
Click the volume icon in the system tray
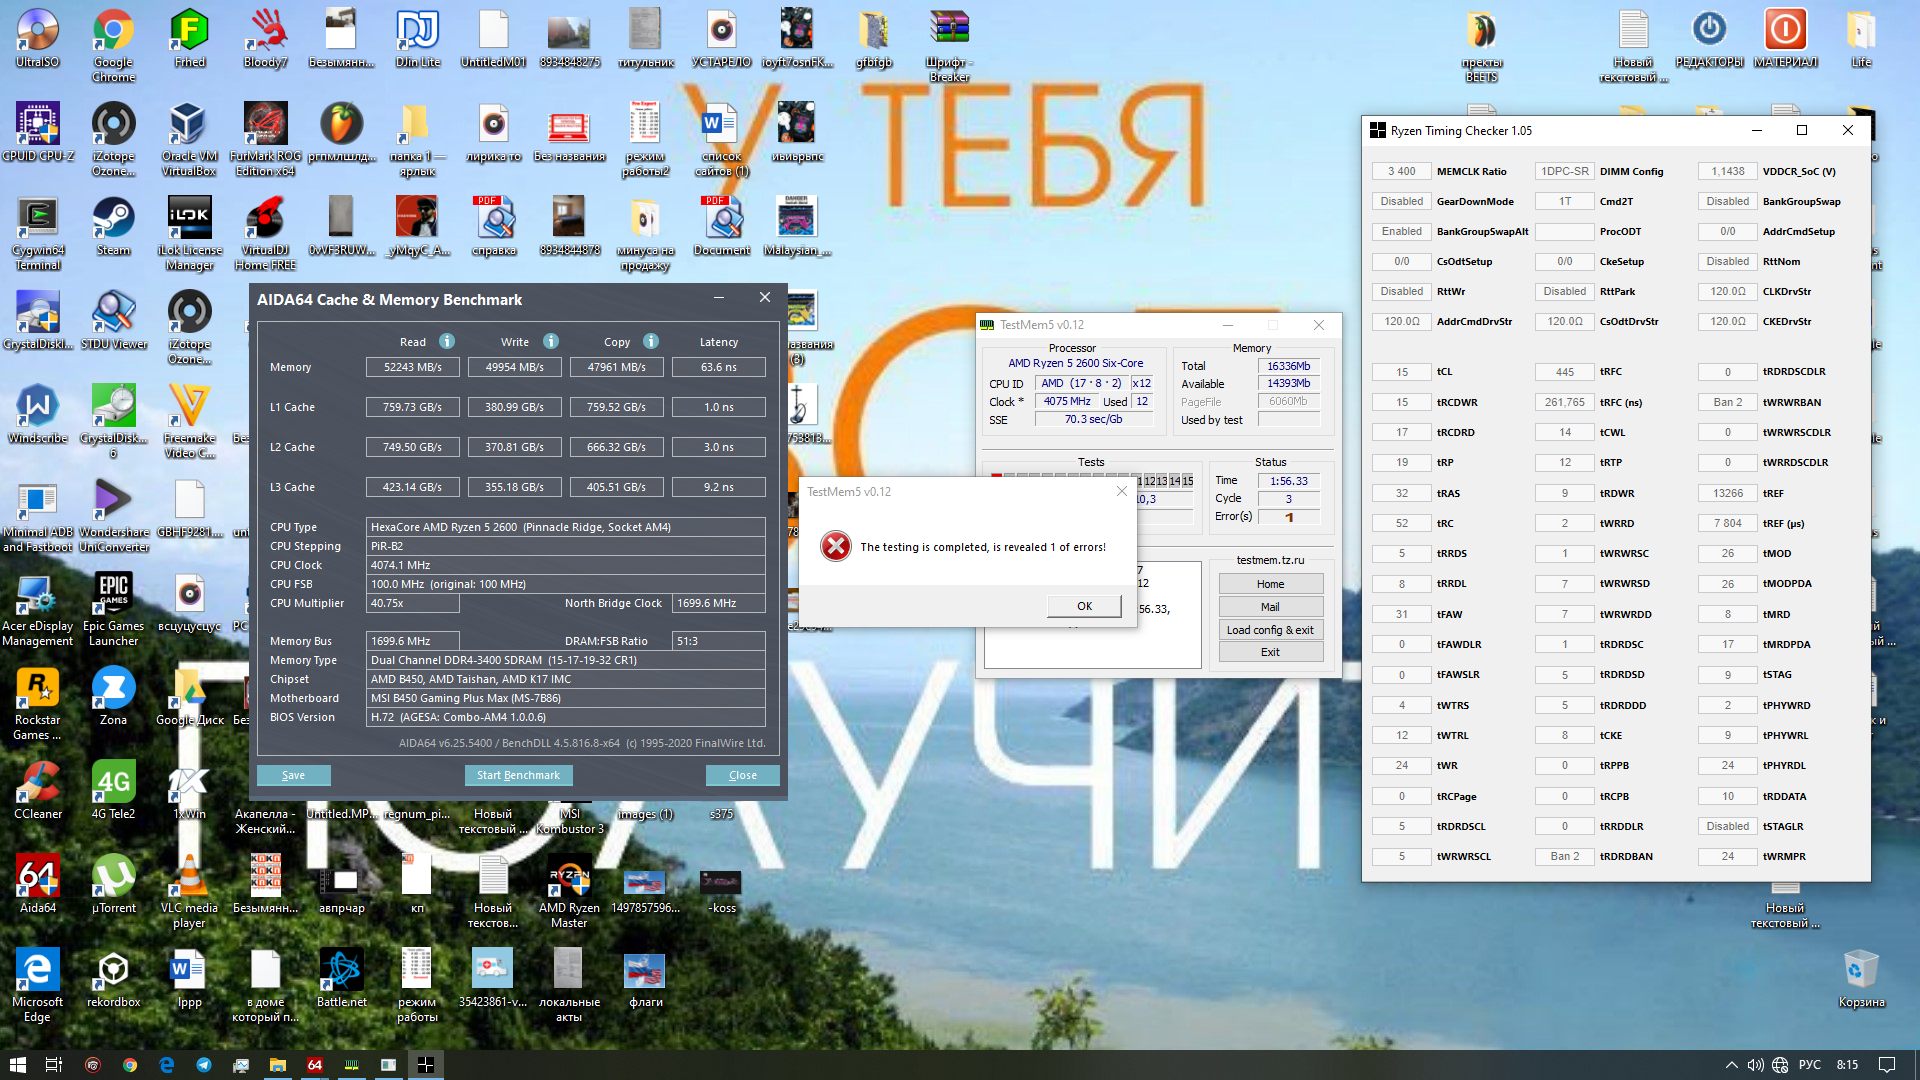[x=1755, y=1065]
